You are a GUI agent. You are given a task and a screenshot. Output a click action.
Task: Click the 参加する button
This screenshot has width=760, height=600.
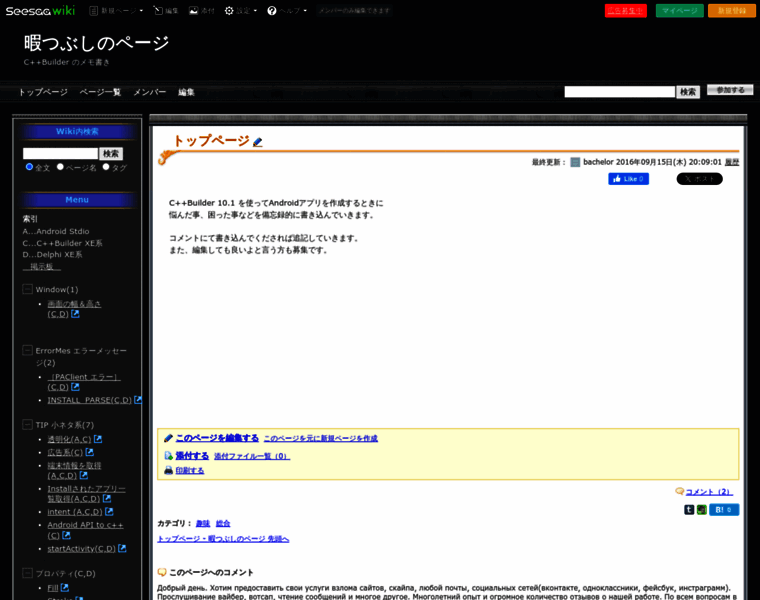(730, 90)
